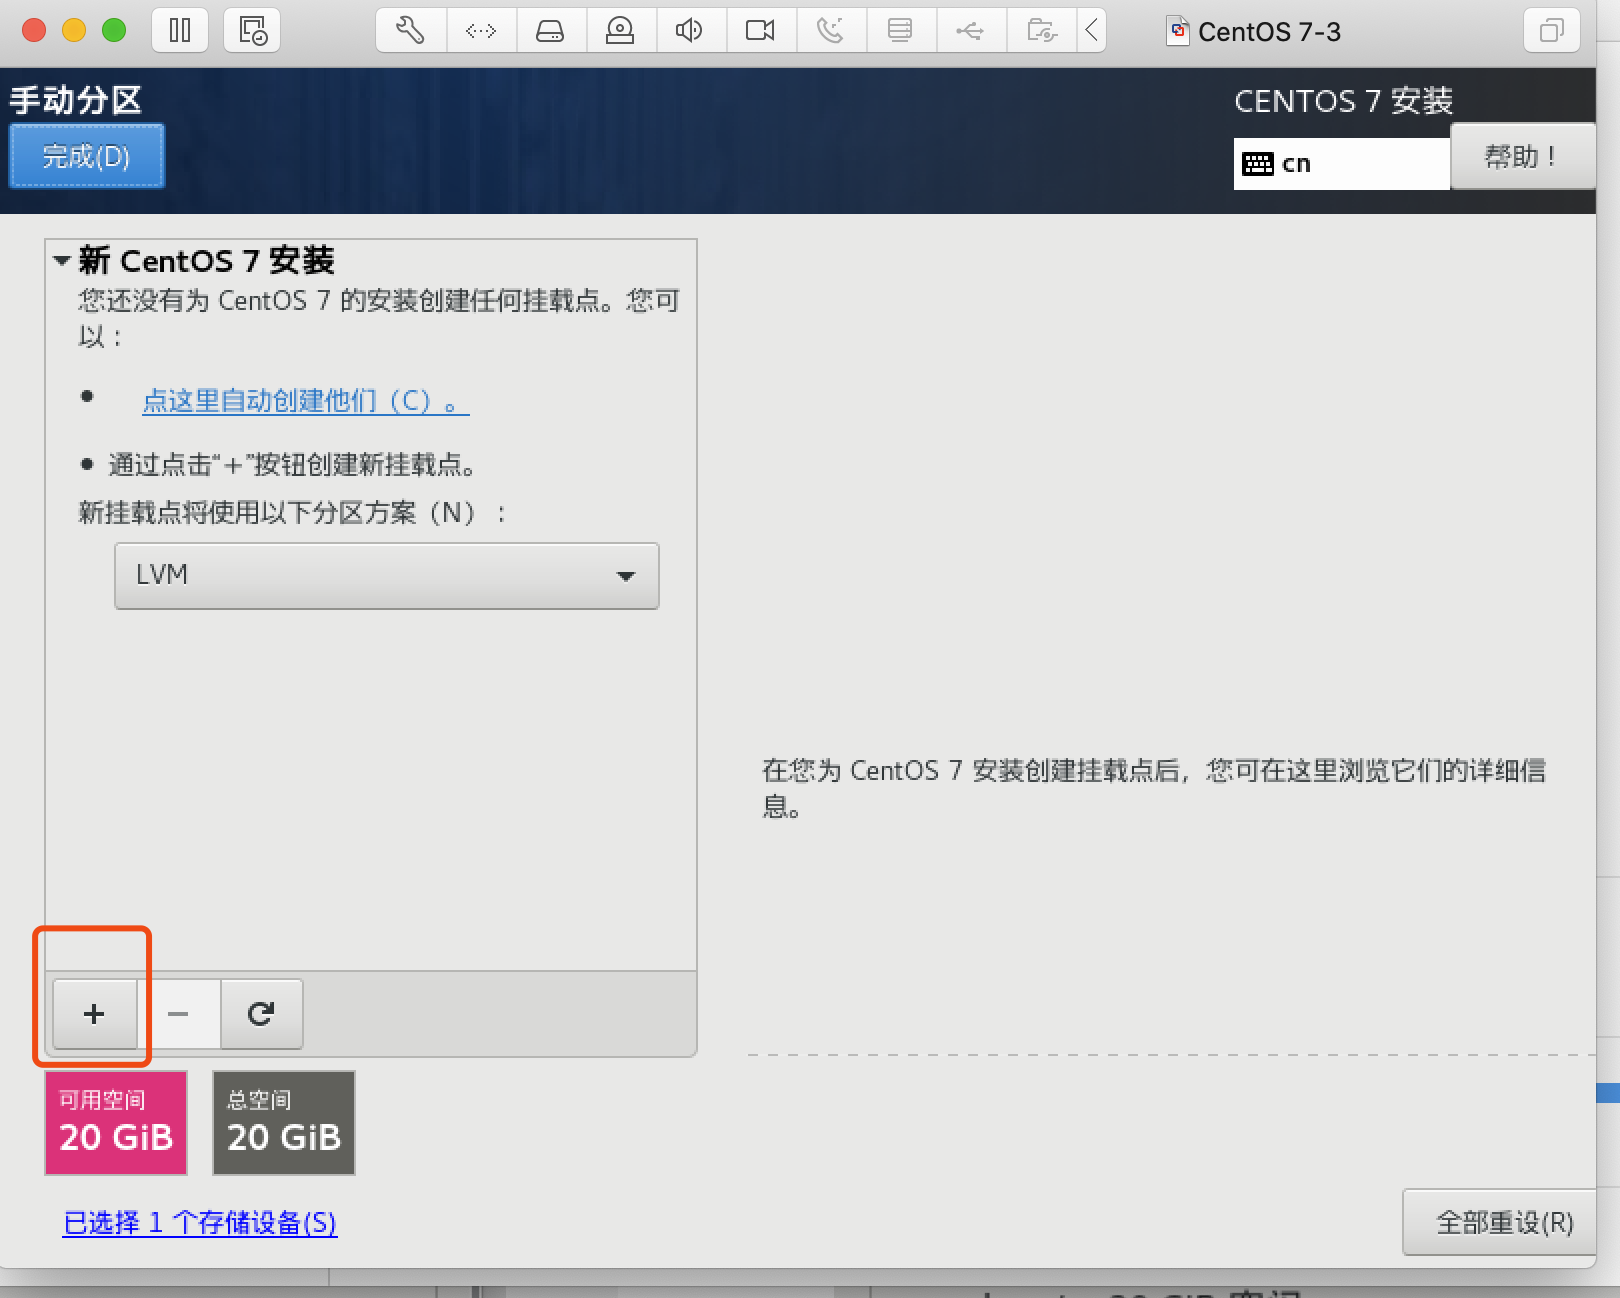Open 已选择 1 个存储设备(S) link
The width and height of the screenshot is (1620, 1298).
200,1223
